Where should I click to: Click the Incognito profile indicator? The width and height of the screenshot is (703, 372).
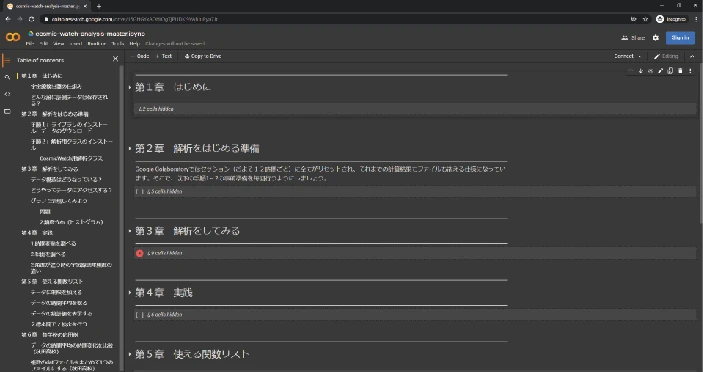click(x=671, y=19)
